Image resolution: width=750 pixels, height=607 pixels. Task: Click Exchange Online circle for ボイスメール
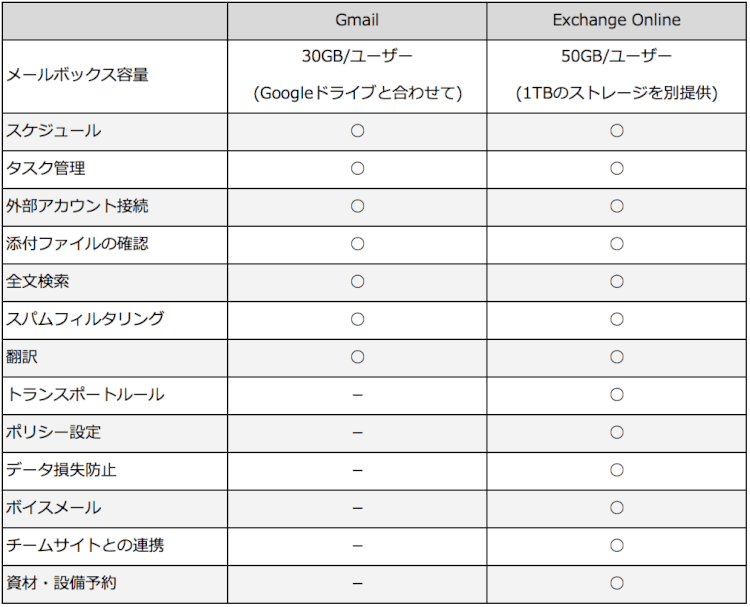point(617,507)
